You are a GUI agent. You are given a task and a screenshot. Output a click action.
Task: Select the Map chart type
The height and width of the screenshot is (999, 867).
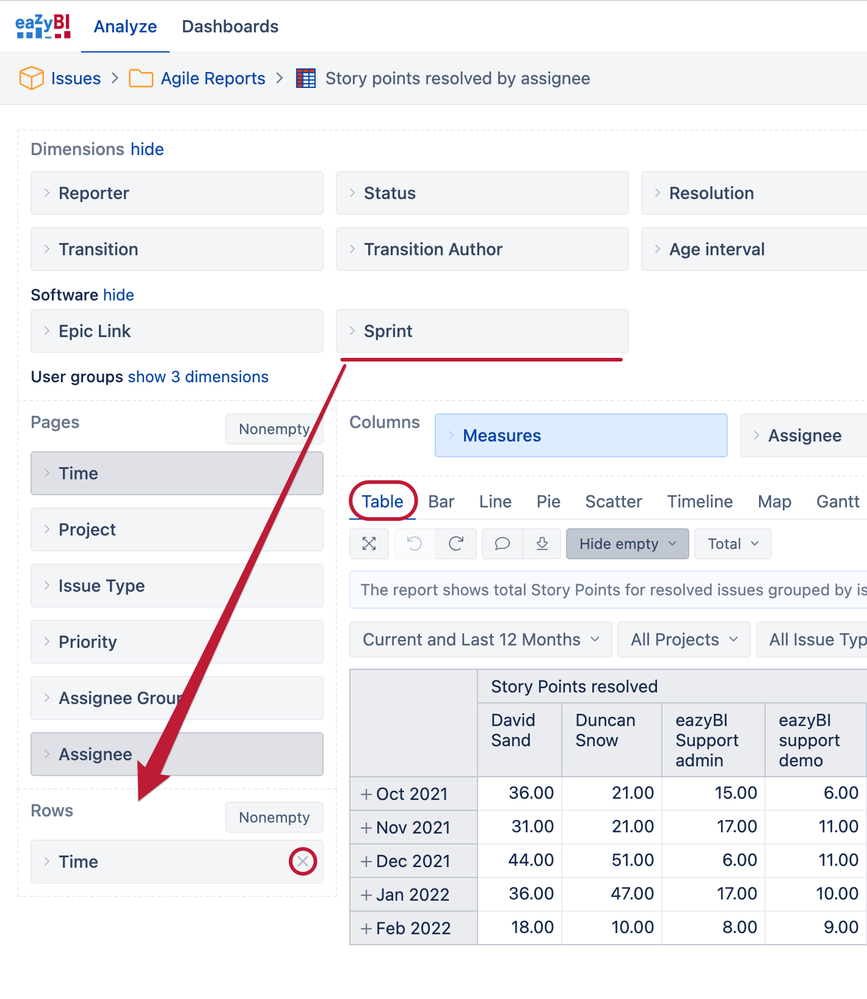pos(774,501)
